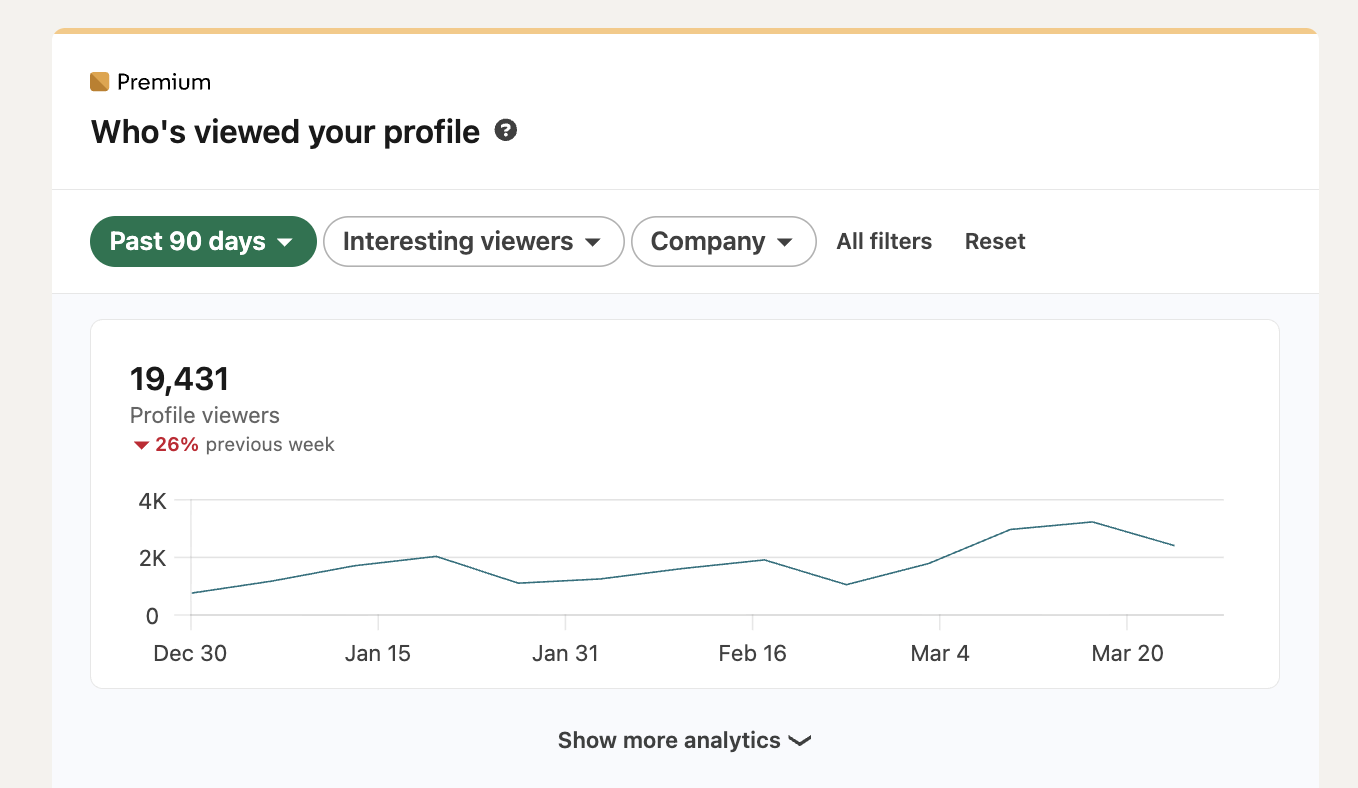Reset all applied filters
The width and height of the screenshot is (1358, 788).
[x=994, y=241]
